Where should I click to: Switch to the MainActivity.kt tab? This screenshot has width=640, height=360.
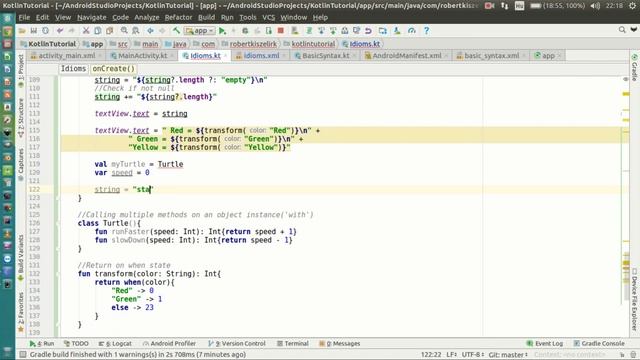[142, 56]
